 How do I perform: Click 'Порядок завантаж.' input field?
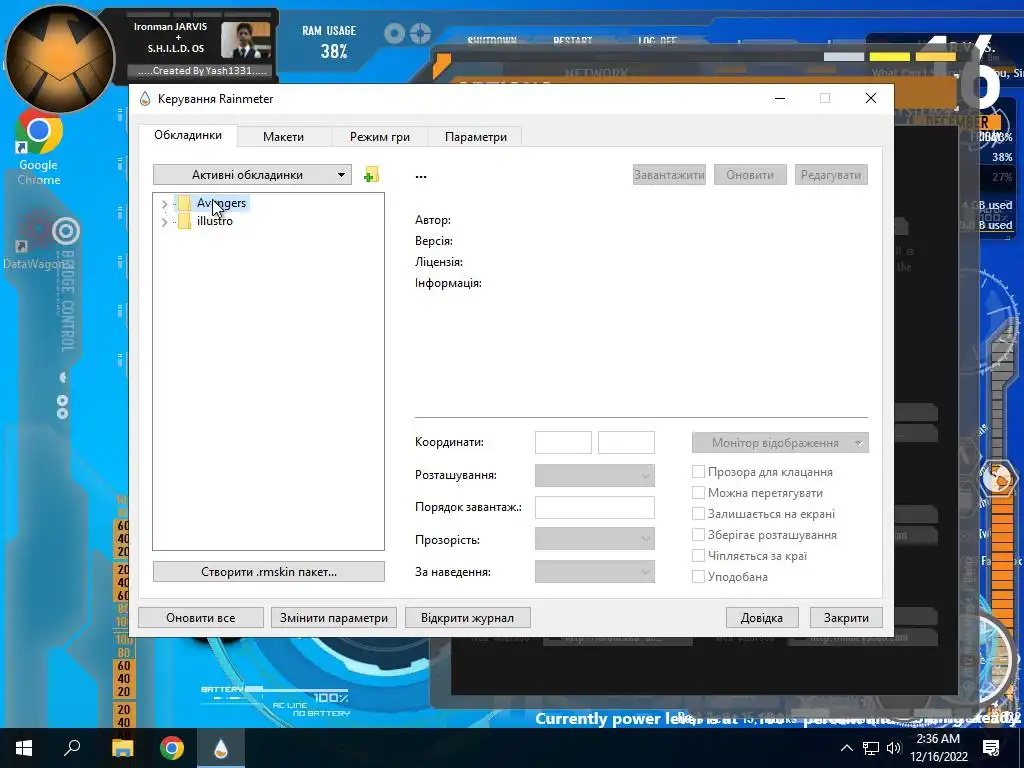pos(594,507)
